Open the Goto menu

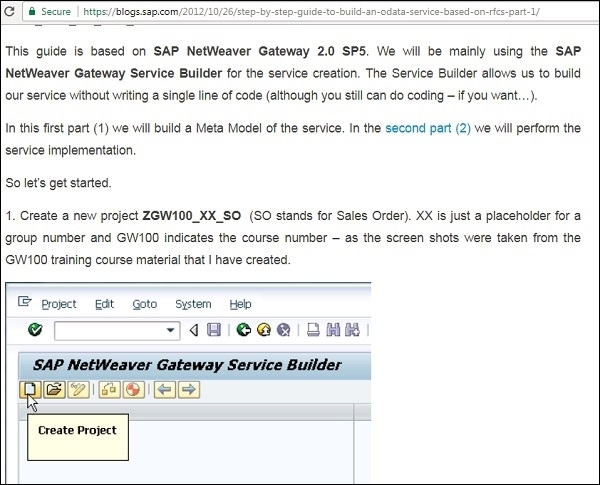(145, 304)
